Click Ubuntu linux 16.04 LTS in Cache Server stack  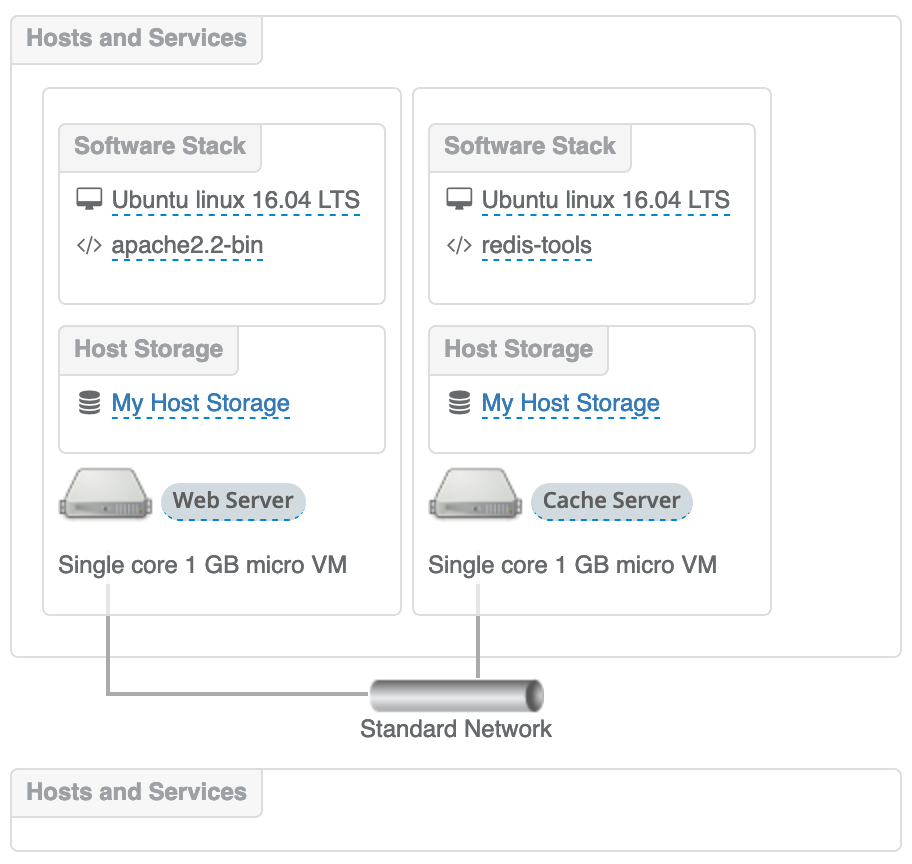tap(605, 200)
